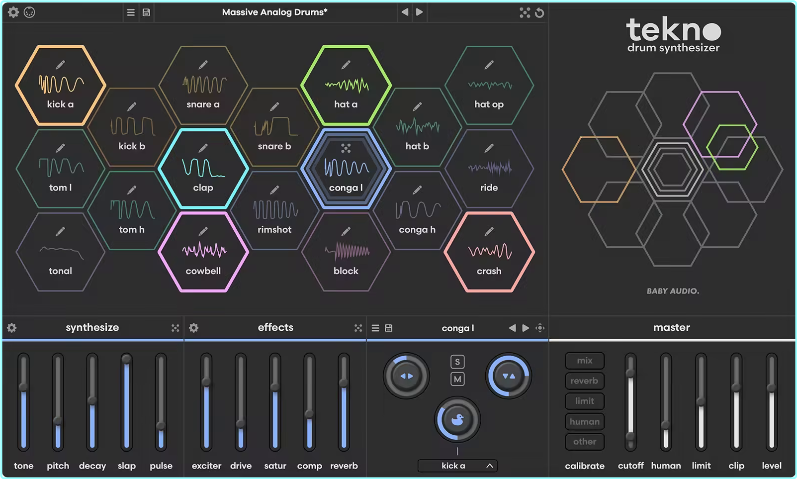Click the conga l preset name field
Viewport: 797px width, 479px height.
(457, 328)
